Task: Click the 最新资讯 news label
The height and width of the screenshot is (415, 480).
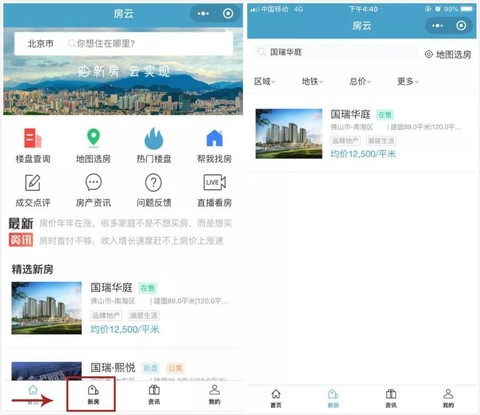Action: point(21,232)
